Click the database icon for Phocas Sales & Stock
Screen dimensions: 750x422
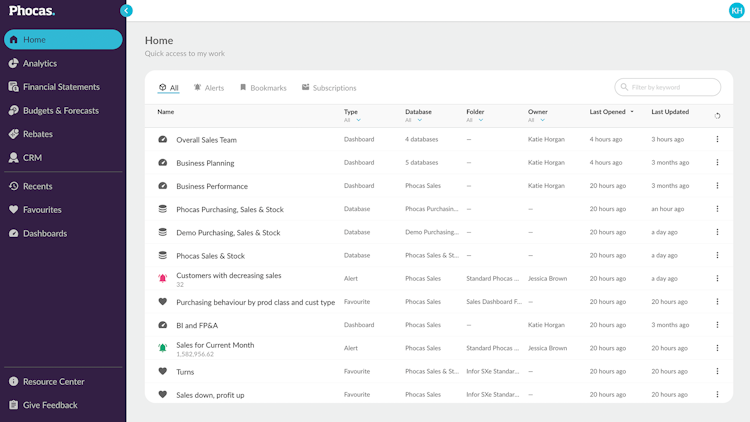pyautogui.click(x=163, y=256)
